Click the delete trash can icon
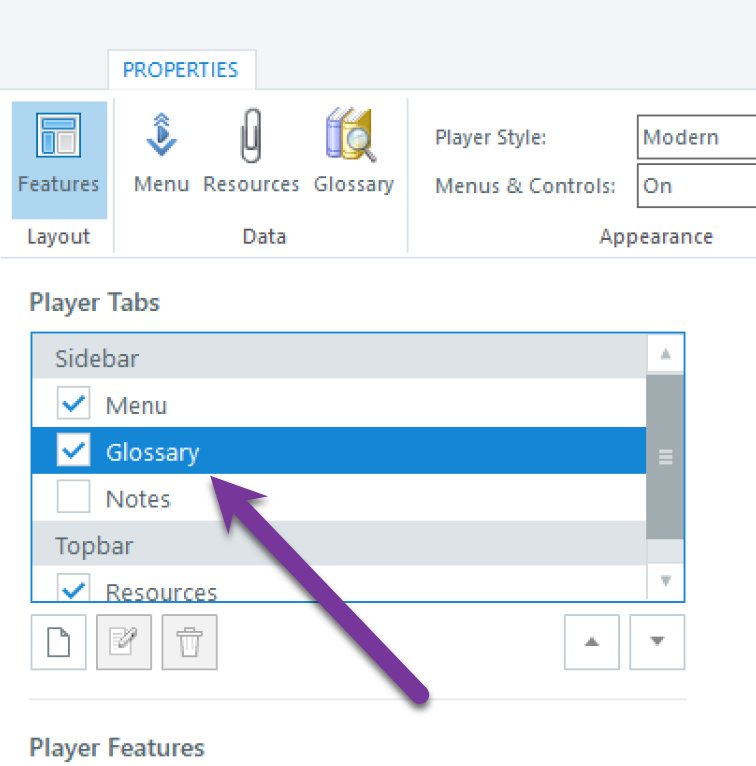756x766 pixels. click(x=189, y=642)
